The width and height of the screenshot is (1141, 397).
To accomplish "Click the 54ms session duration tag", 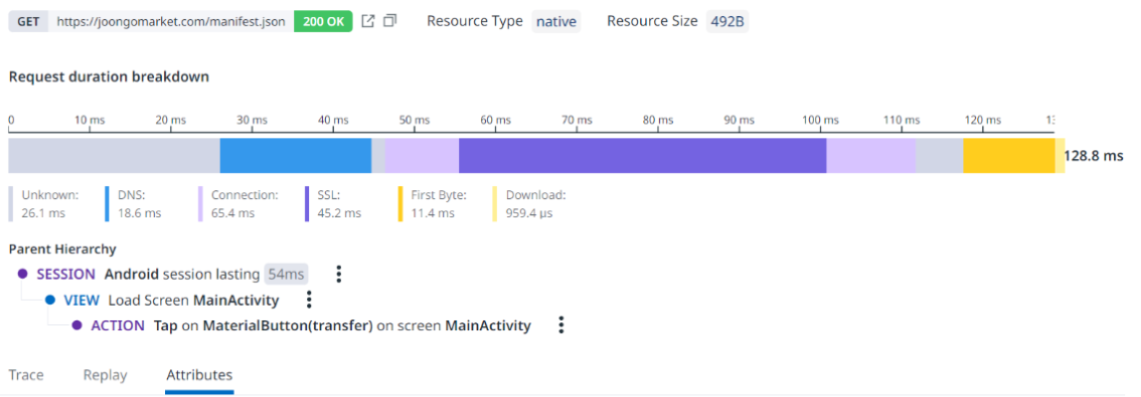I will coord(286,274).
